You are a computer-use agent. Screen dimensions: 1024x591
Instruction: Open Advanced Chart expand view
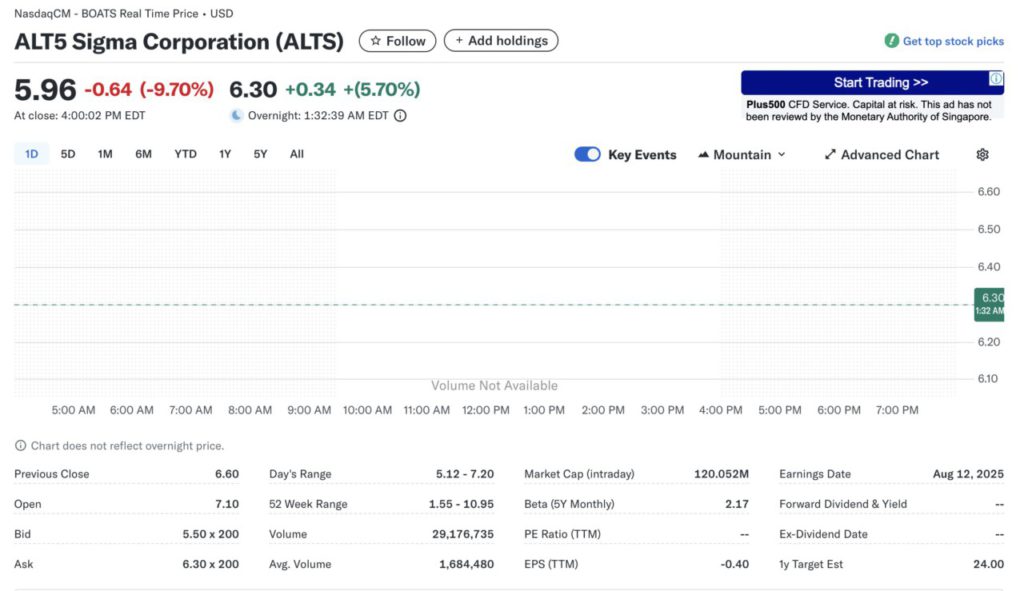point(881,155)
